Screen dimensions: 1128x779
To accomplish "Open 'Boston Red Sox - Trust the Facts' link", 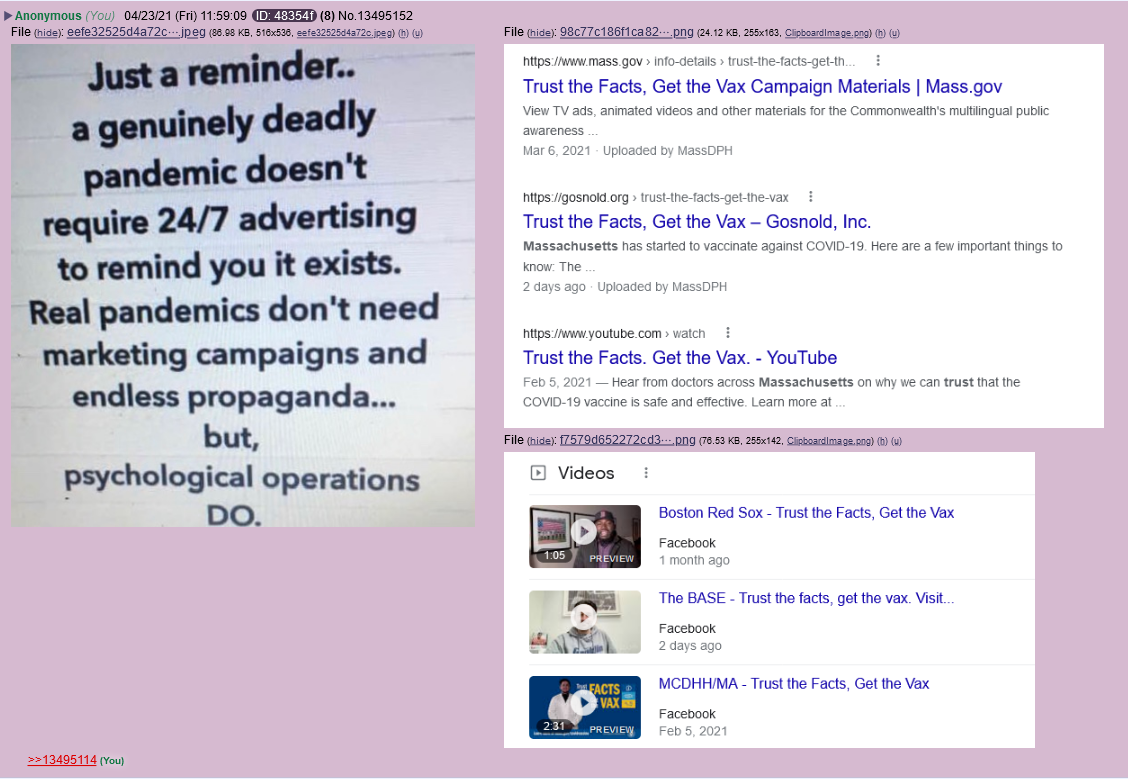I will click(806, 513).
